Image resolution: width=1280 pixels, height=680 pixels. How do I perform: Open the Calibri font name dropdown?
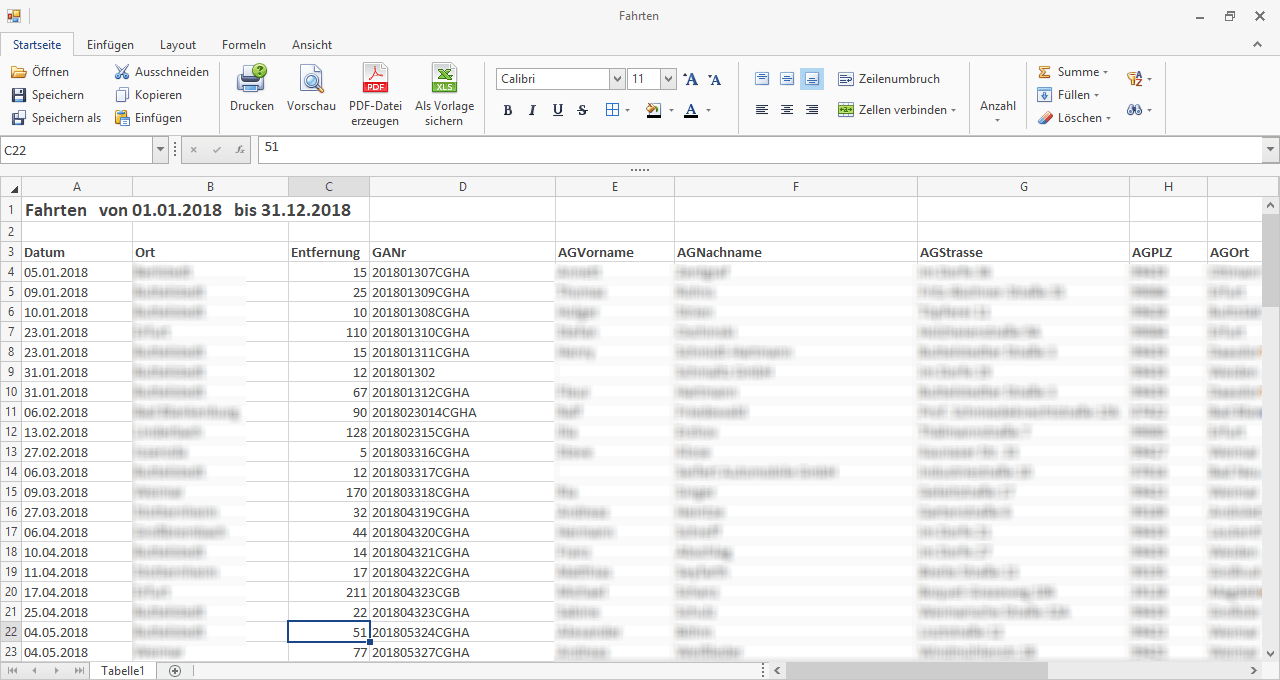click(617, 79)
